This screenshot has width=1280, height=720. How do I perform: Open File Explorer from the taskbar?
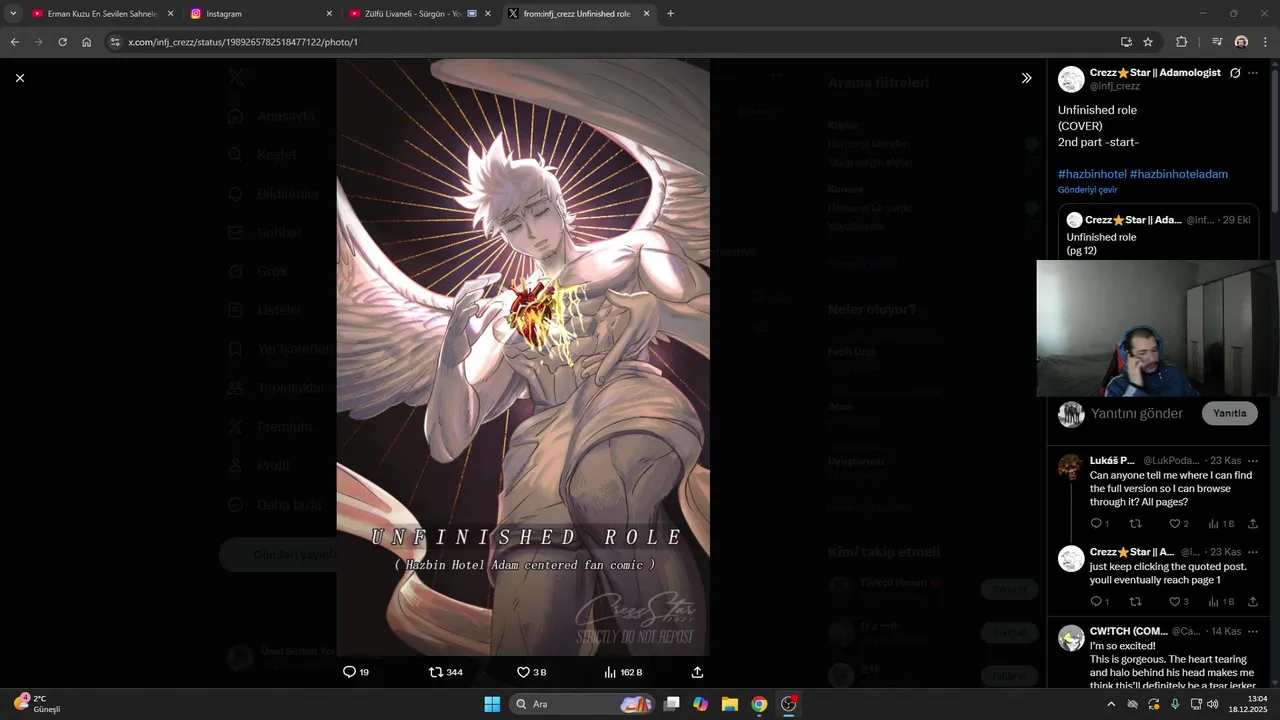[730, 704]
